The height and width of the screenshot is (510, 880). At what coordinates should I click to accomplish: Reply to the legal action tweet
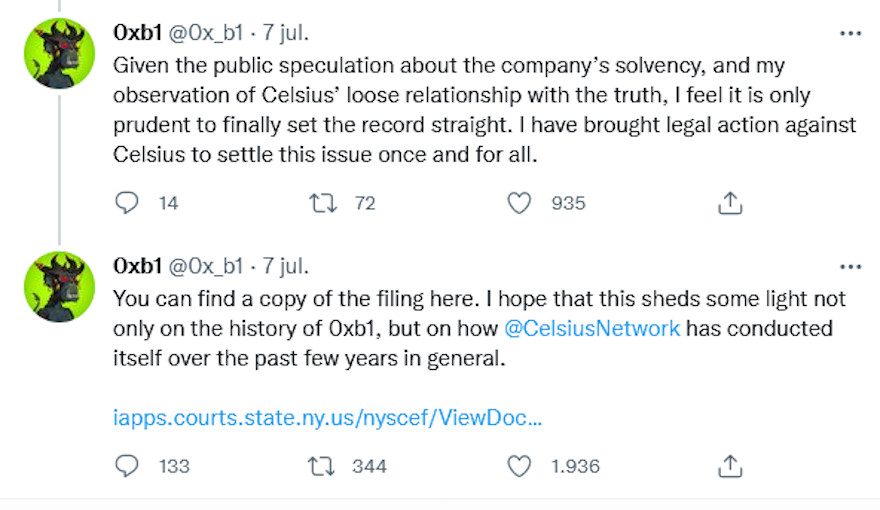(x=127, y=203)
